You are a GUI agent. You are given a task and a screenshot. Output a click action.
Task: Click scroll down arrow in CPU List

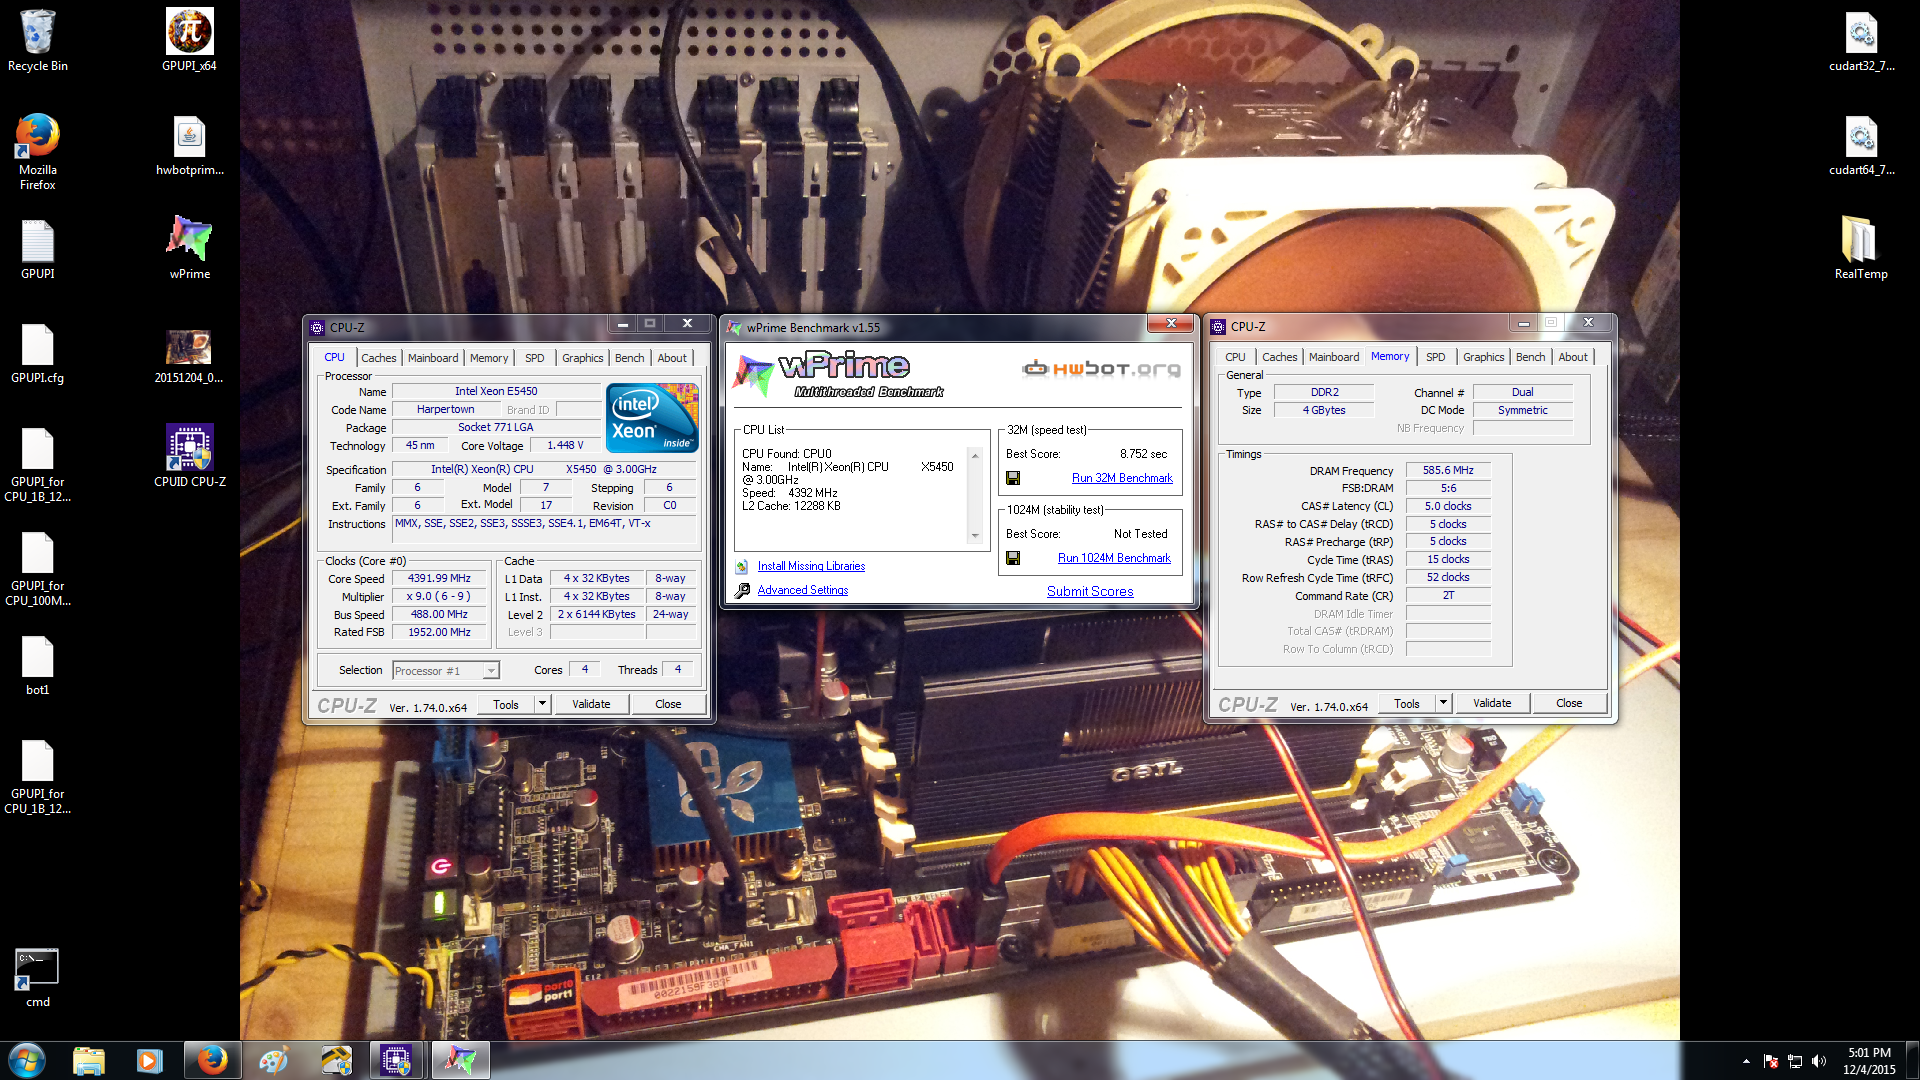(x=975, y=536)
